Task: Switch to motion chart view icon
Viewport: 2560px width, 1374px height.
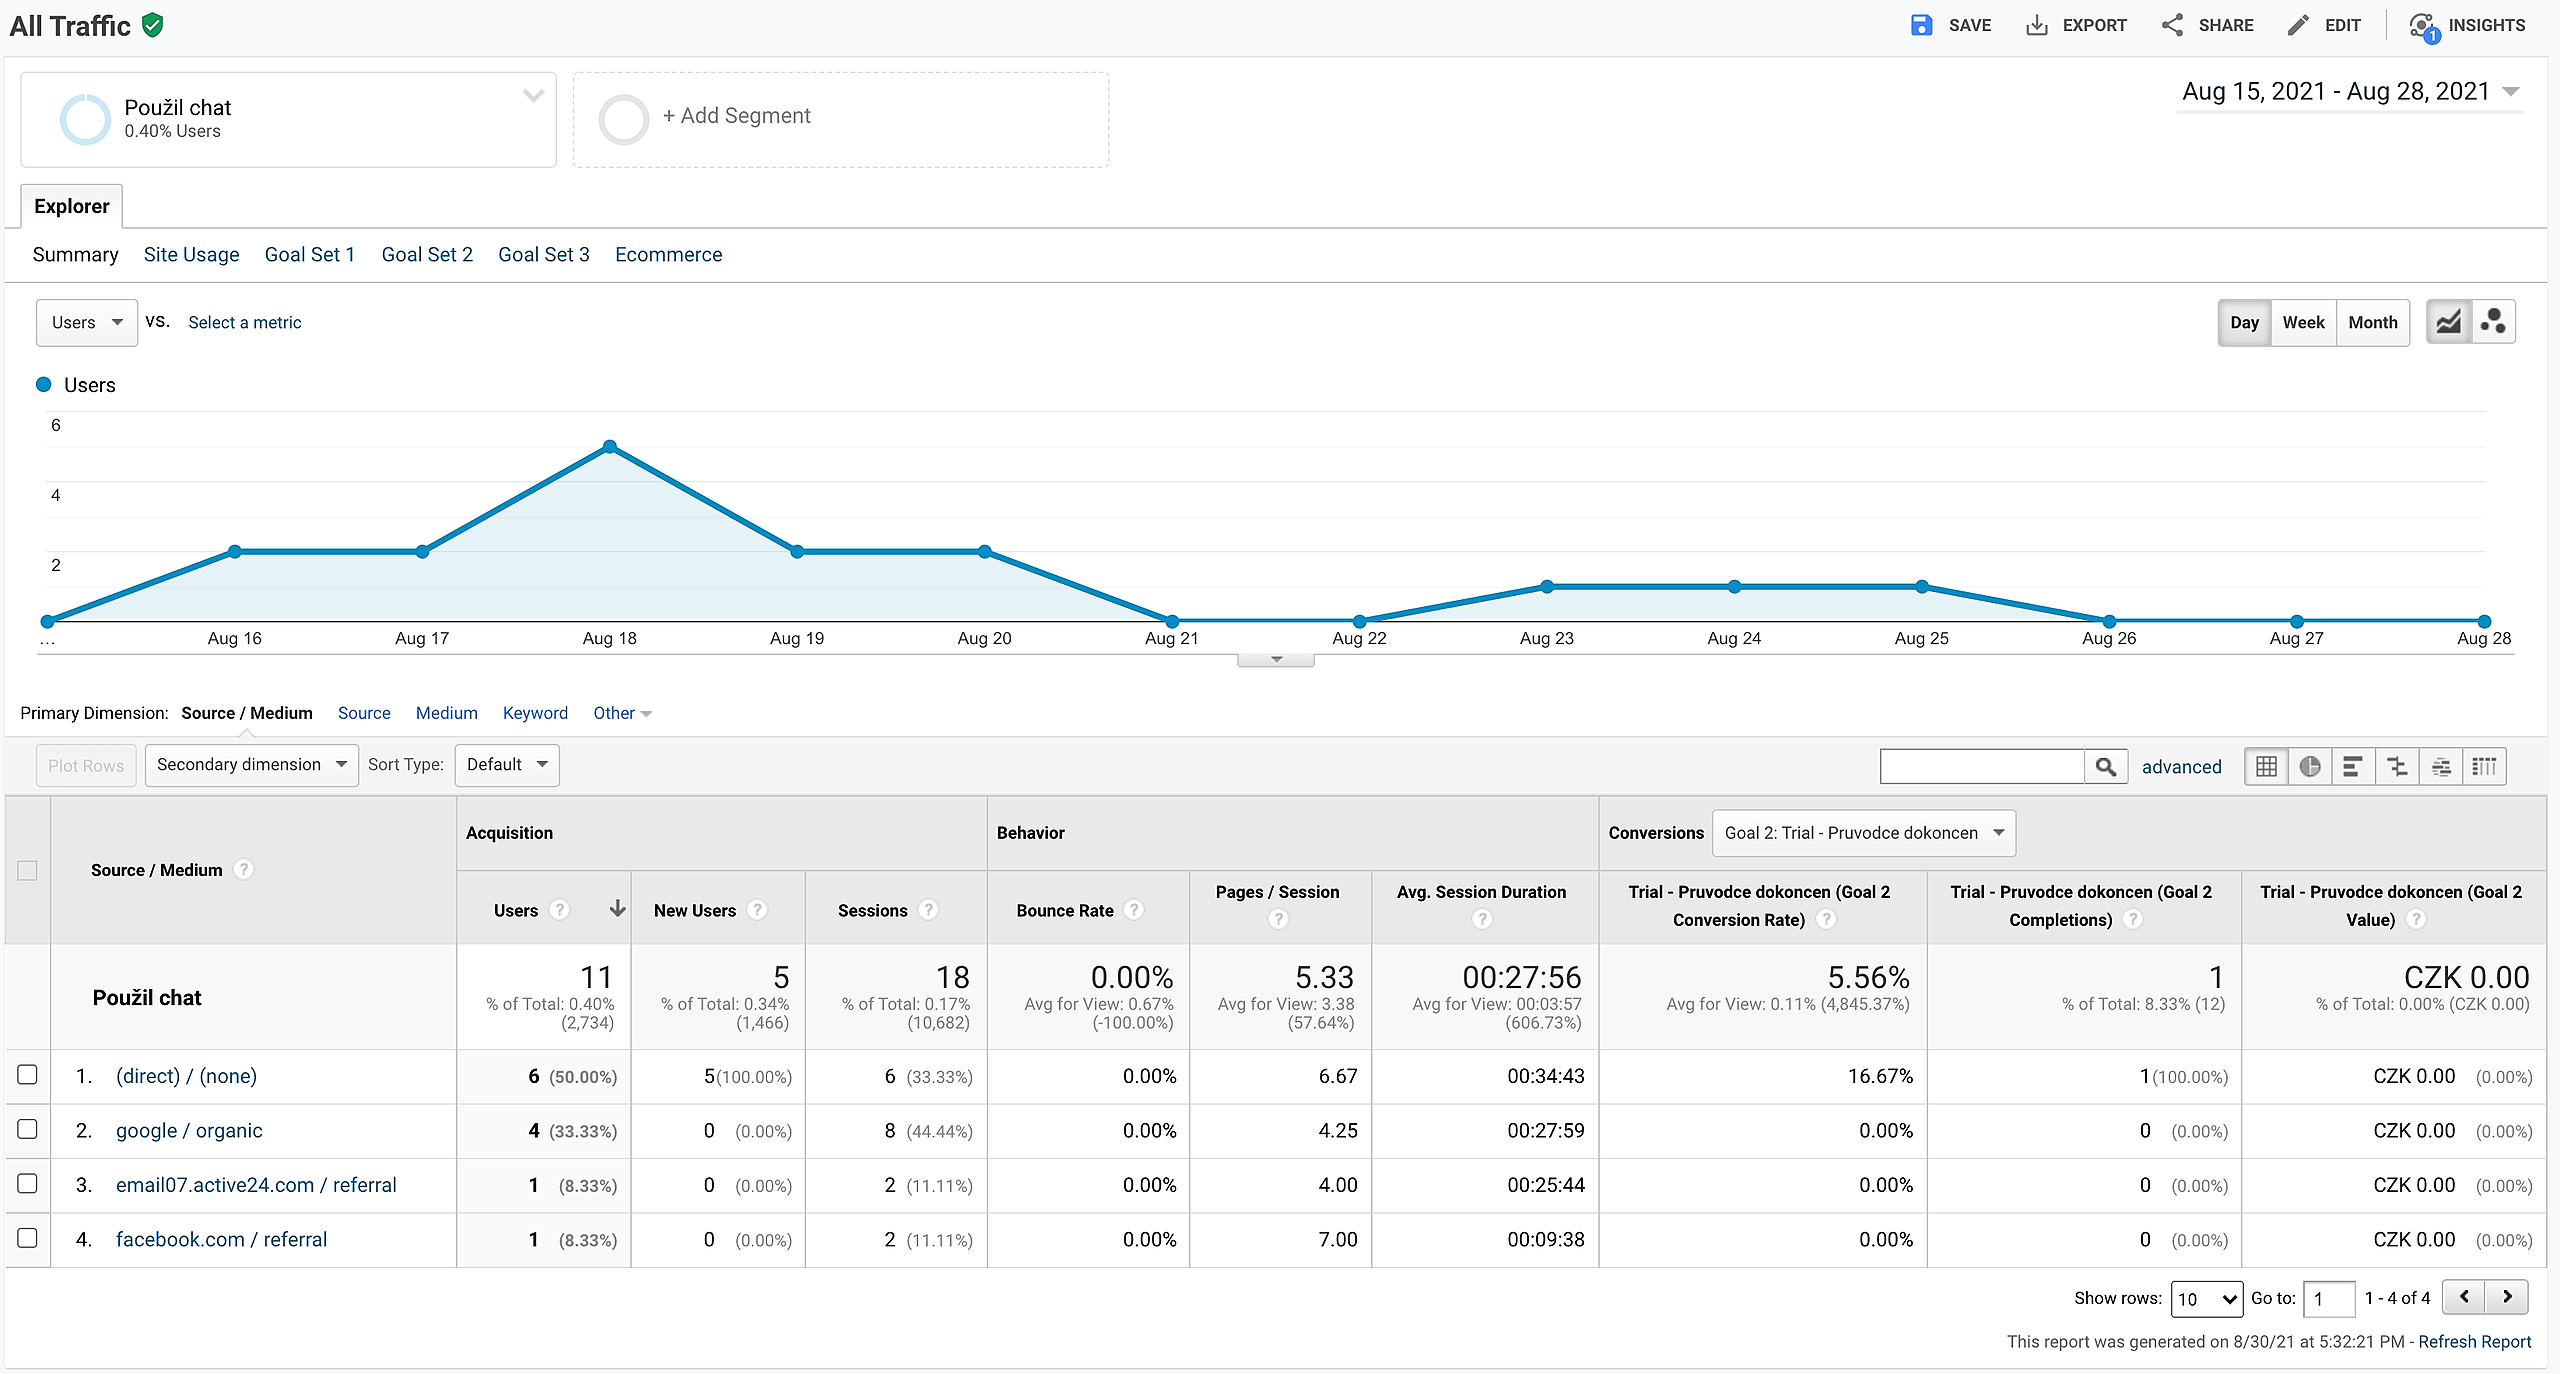Action: (x=2493, y=322)
